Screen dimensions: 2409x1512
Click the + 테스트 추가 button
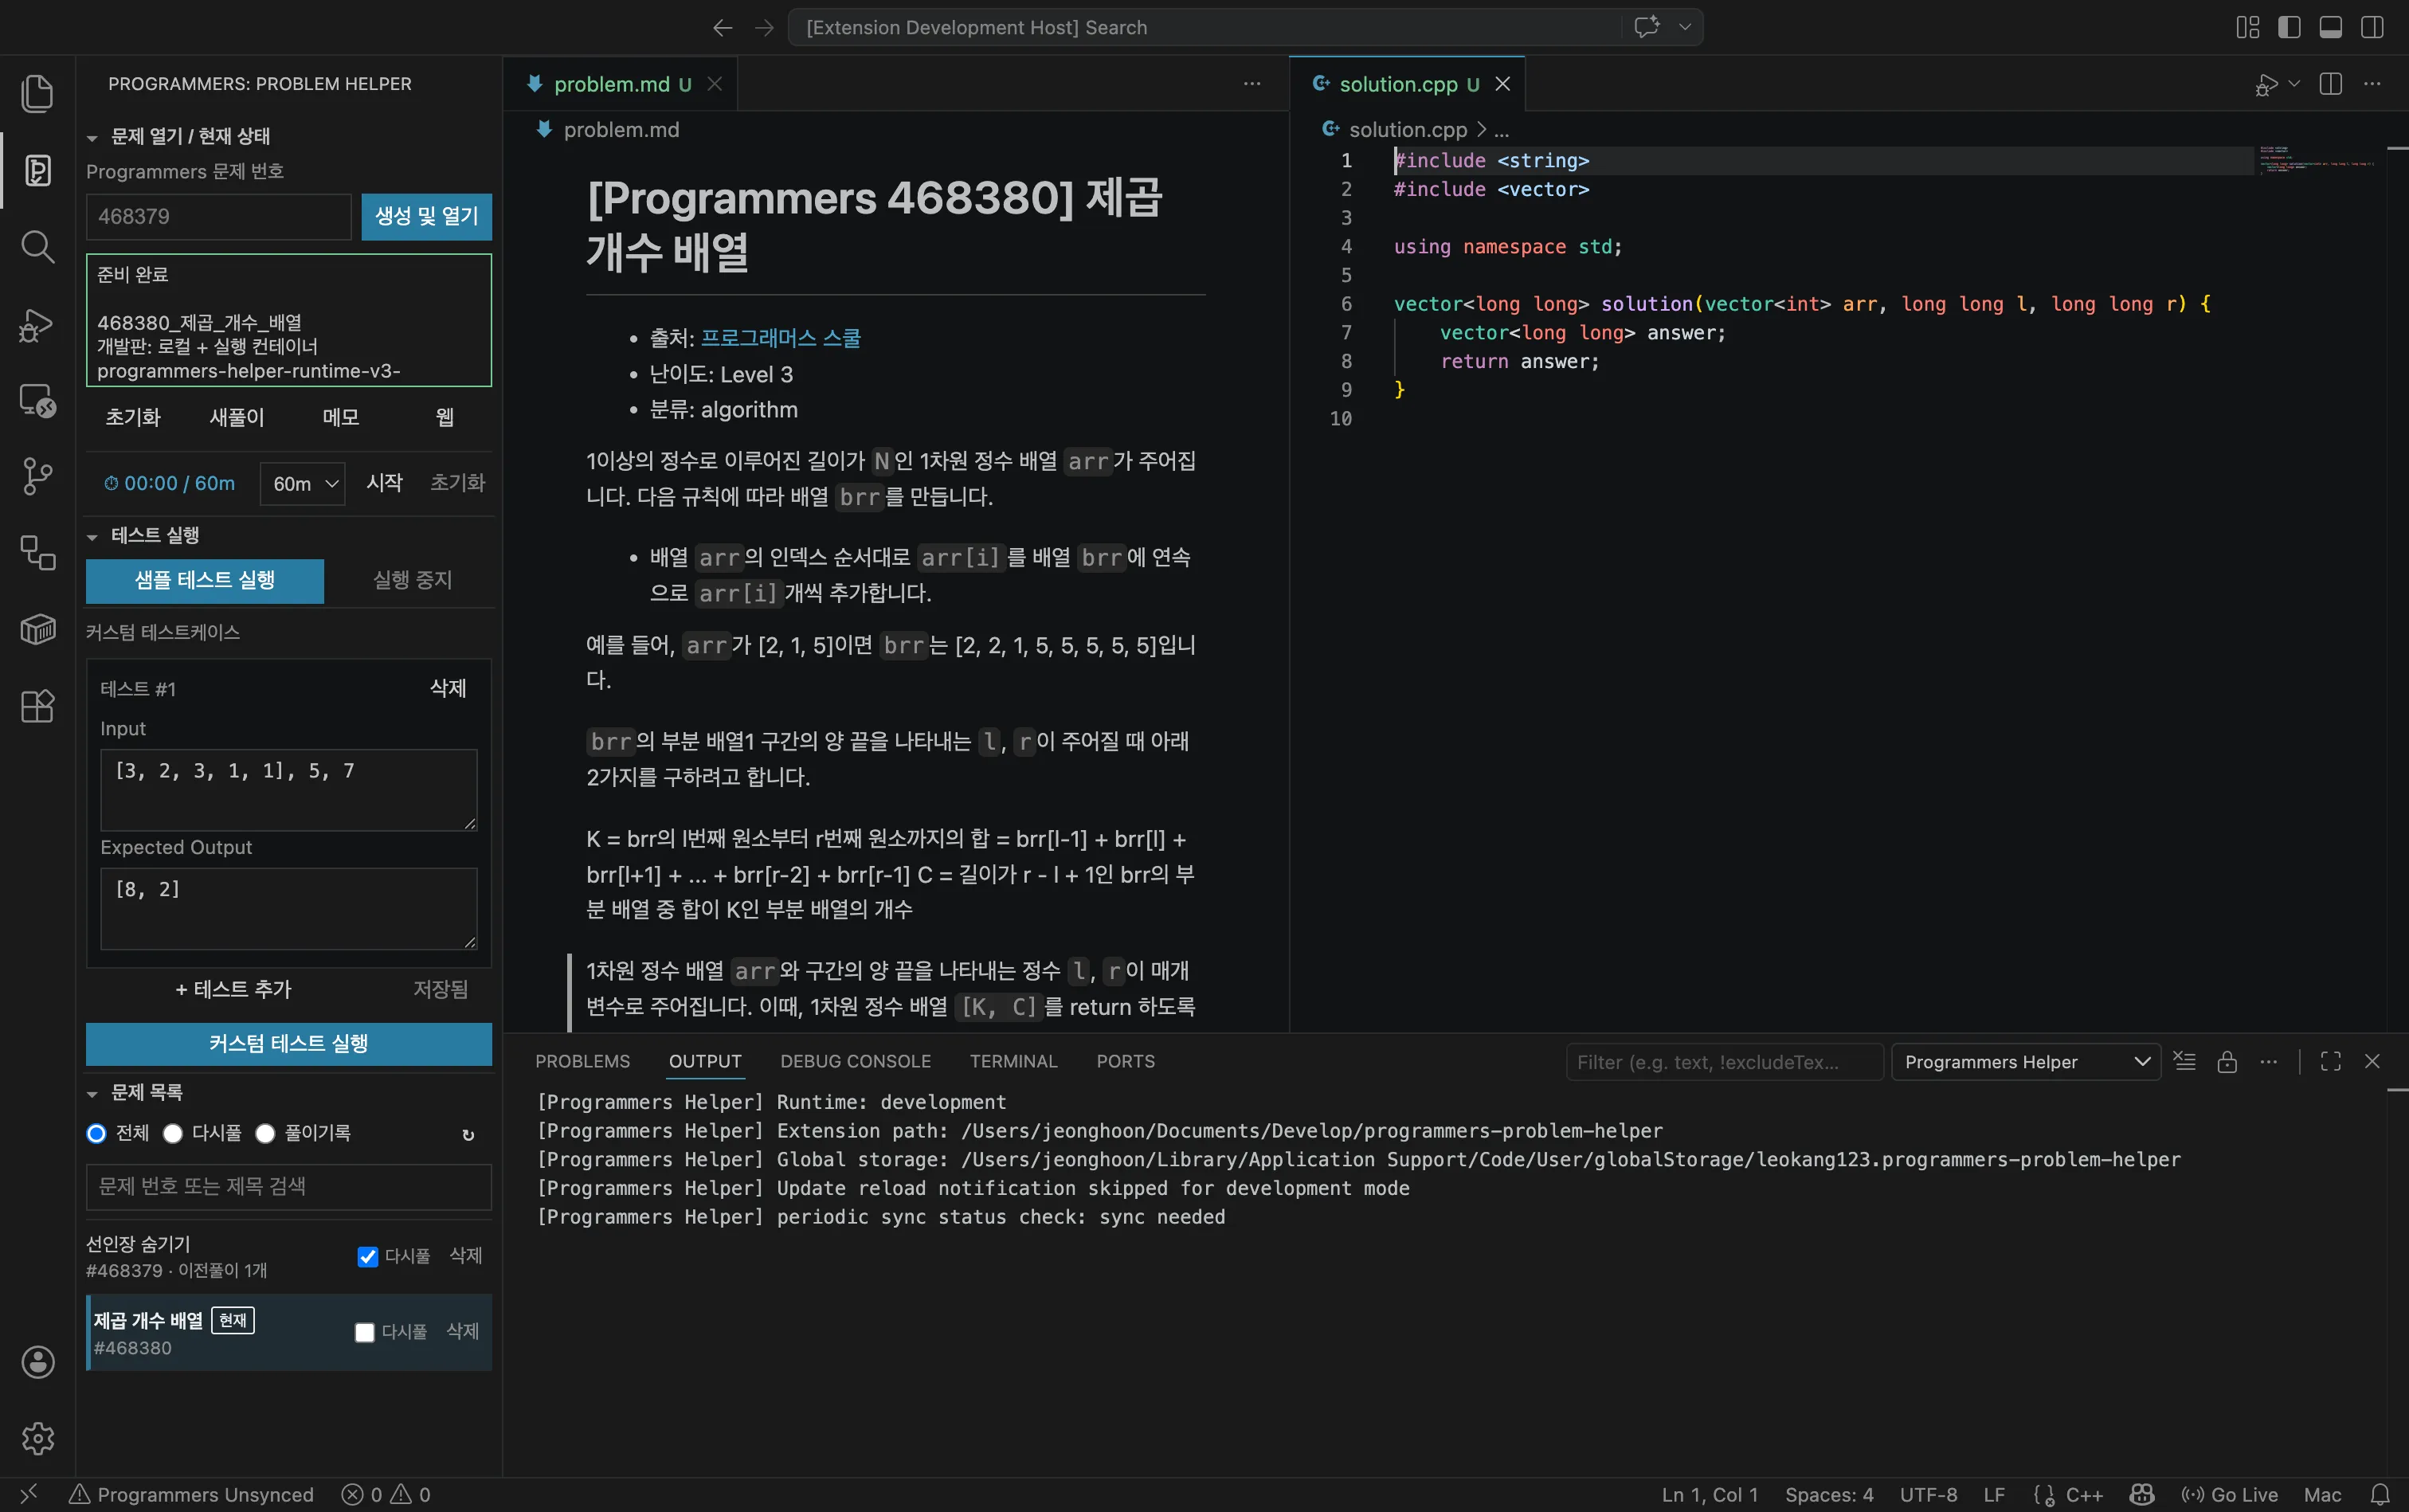pyautogui.click(x=233, y=989)
